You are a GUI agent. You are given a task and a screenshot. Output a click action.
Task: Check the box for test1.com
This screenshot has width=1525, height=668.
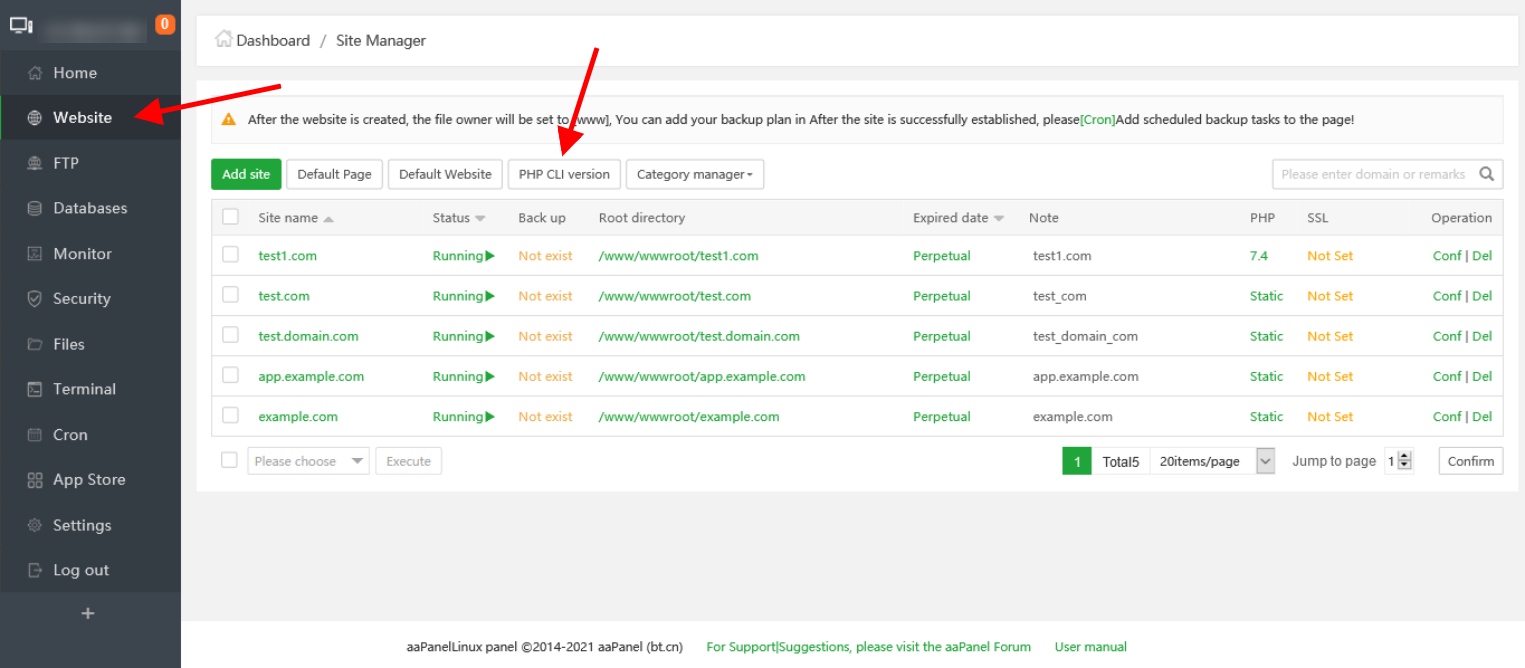231,255
